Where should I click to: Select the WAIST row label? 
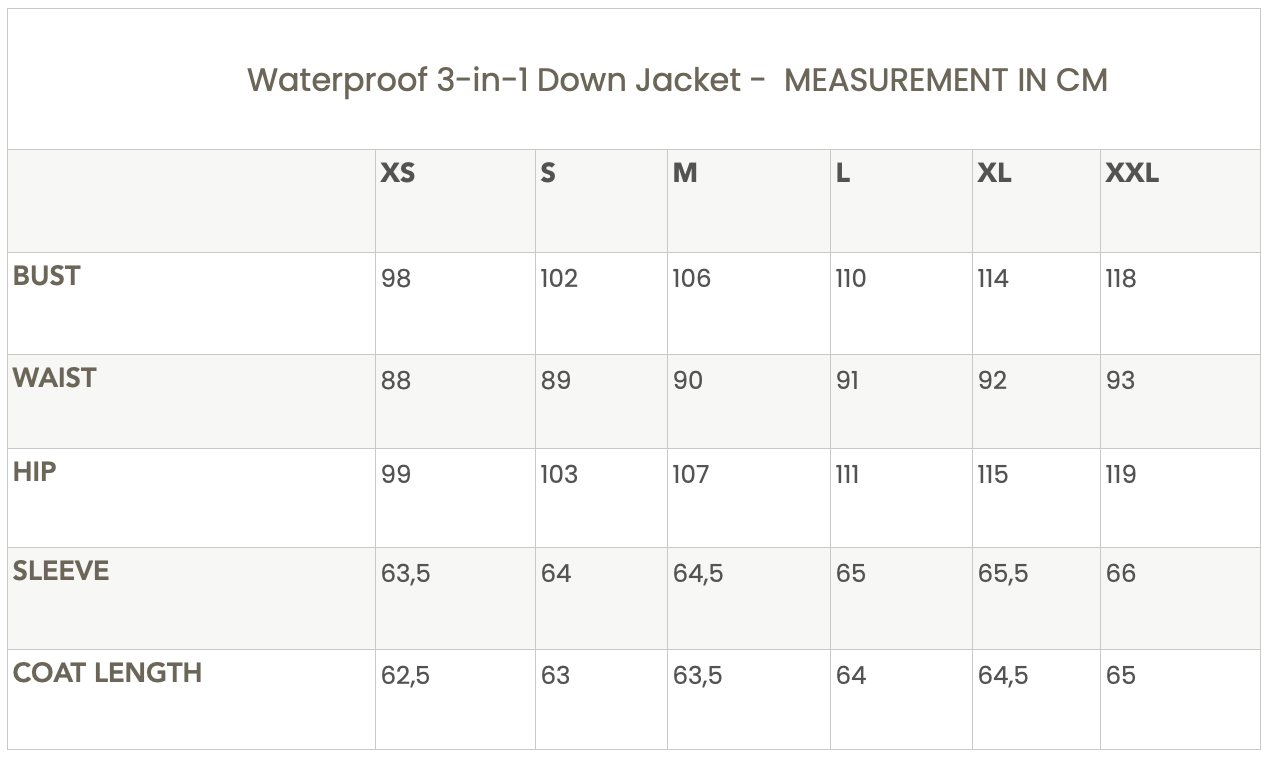click(x=55, y=378)
